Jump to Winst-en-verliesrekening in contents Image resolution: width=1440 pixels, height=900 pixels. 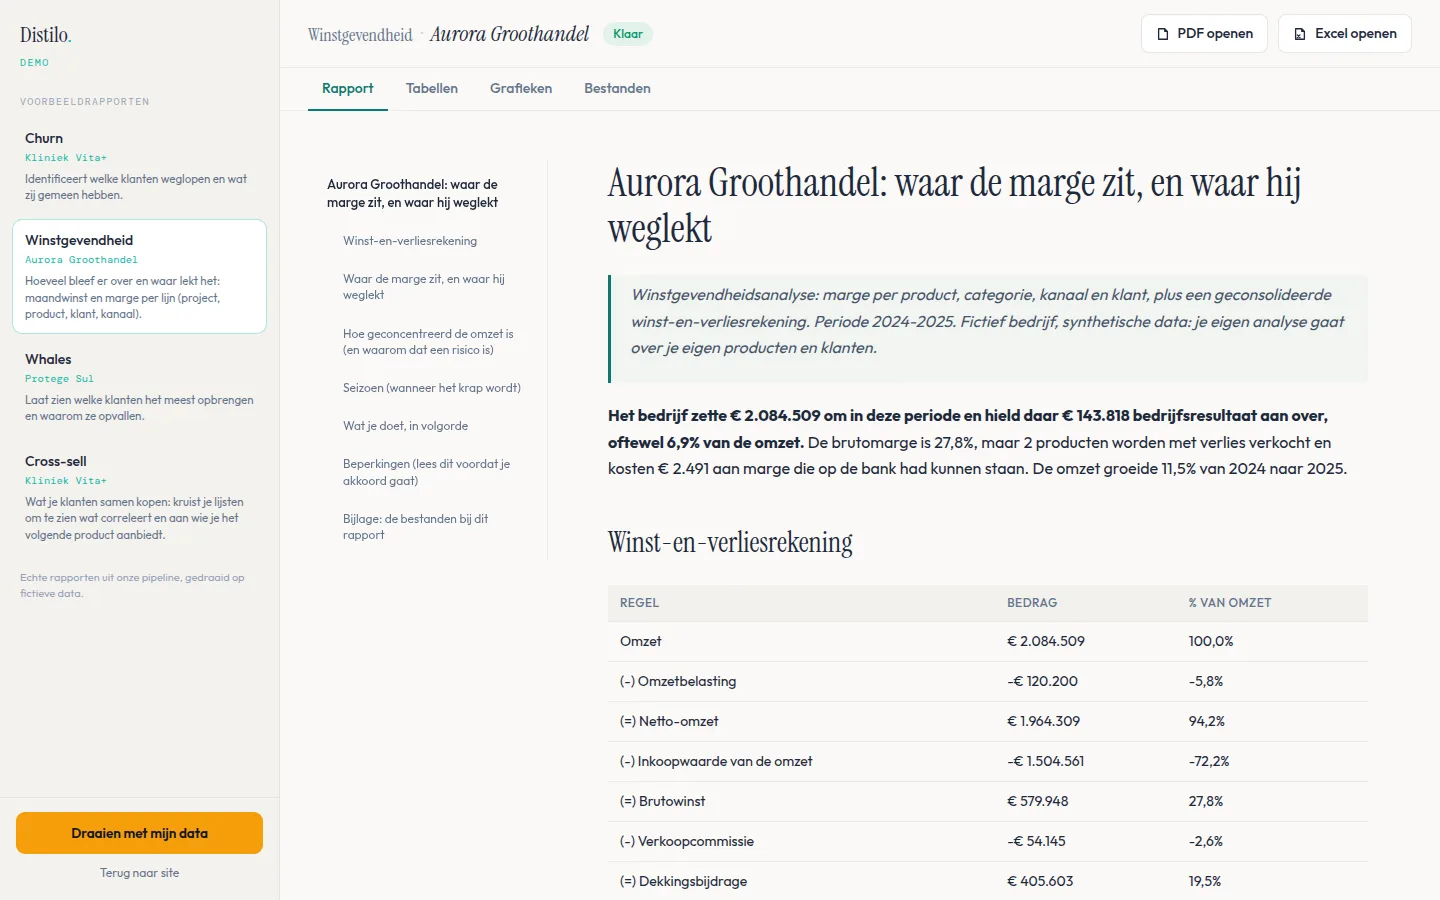(410, 241)
